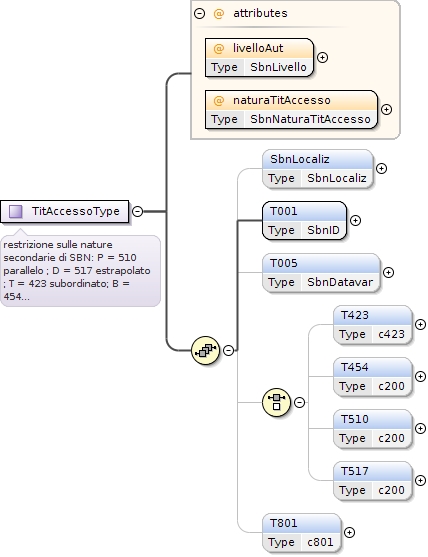
Task: Click the purple TitAccessoType complex type icon
Action: click(x=16, y=211)
